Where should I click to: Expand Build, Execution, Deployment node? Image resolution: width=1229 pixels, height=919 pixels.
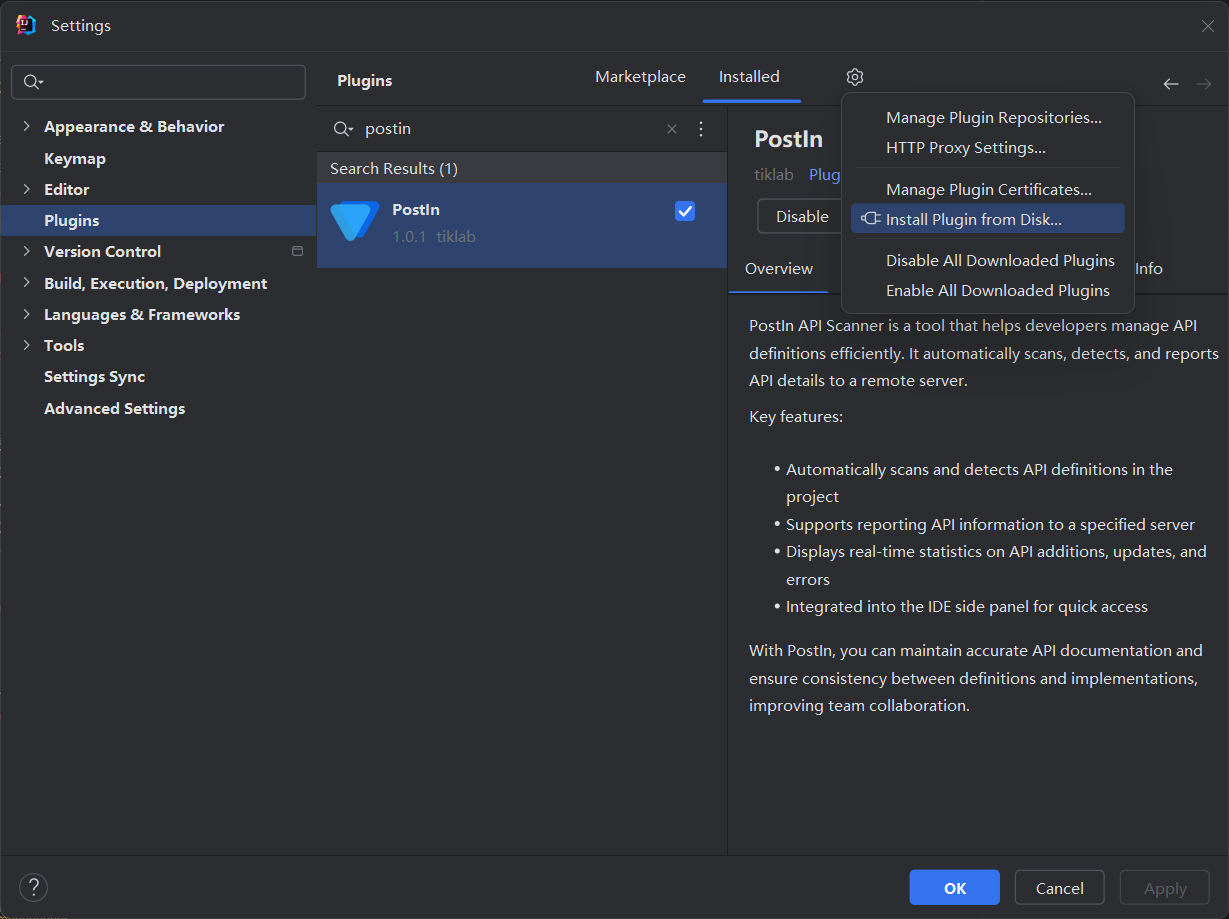tap(26, 283)
